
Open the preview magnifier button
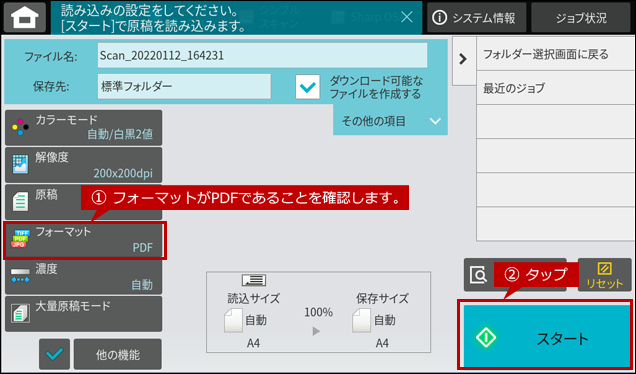[479, 275]
